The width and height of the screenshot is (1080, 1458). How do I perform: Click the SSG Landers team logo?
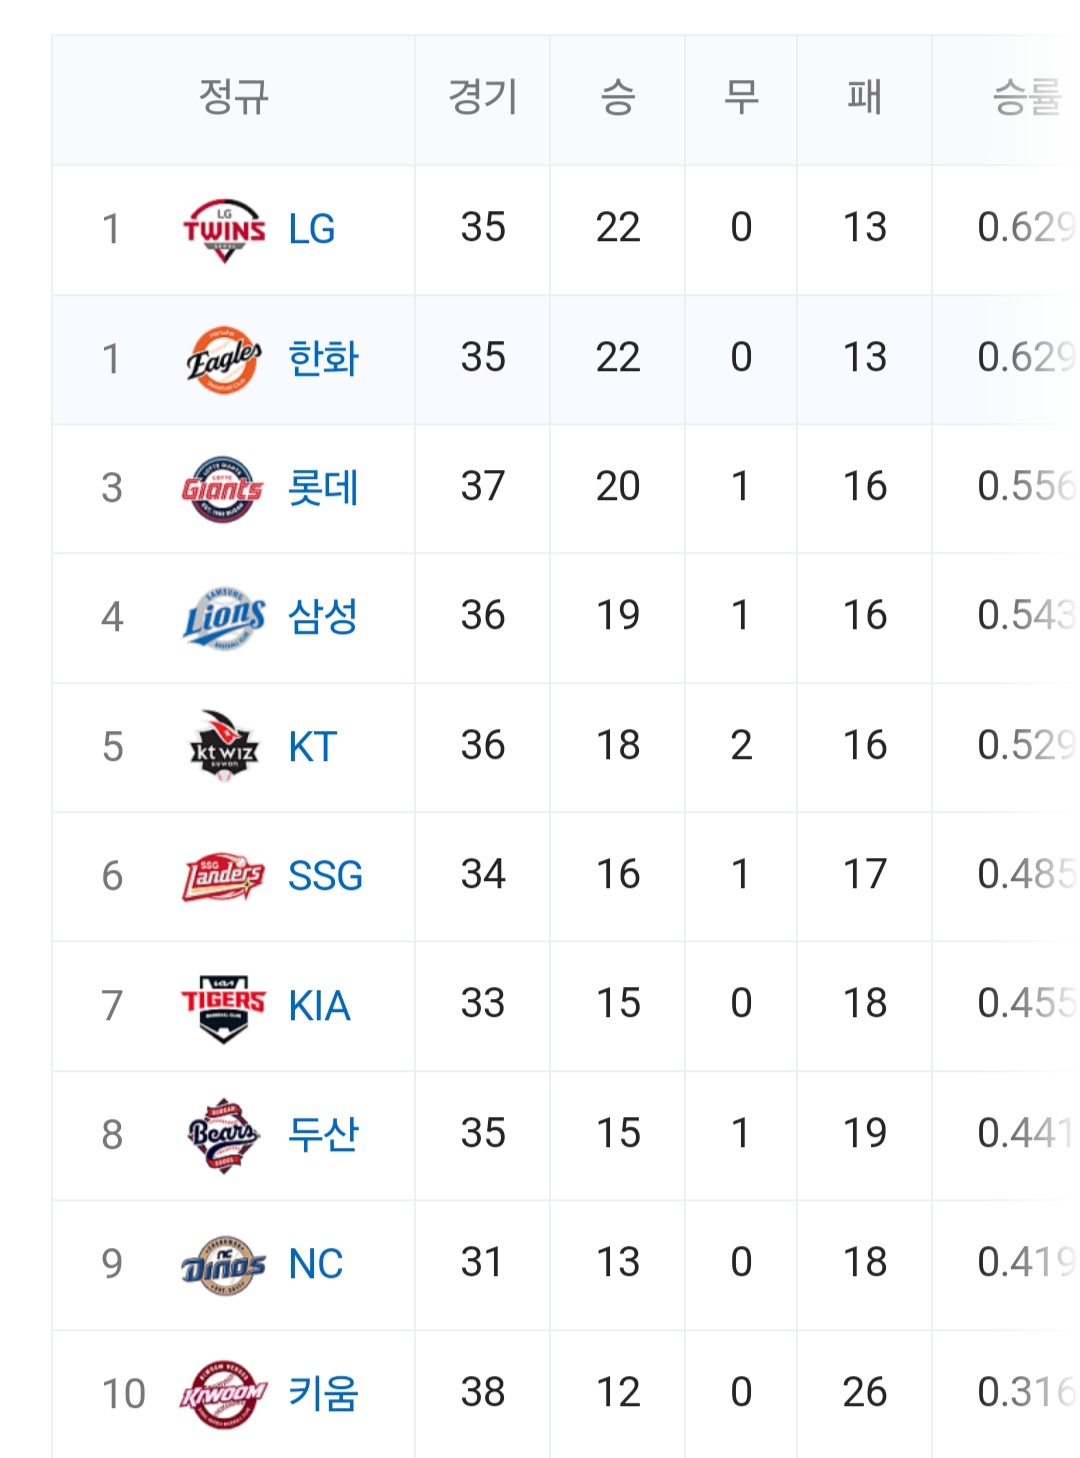coord(224,877)
